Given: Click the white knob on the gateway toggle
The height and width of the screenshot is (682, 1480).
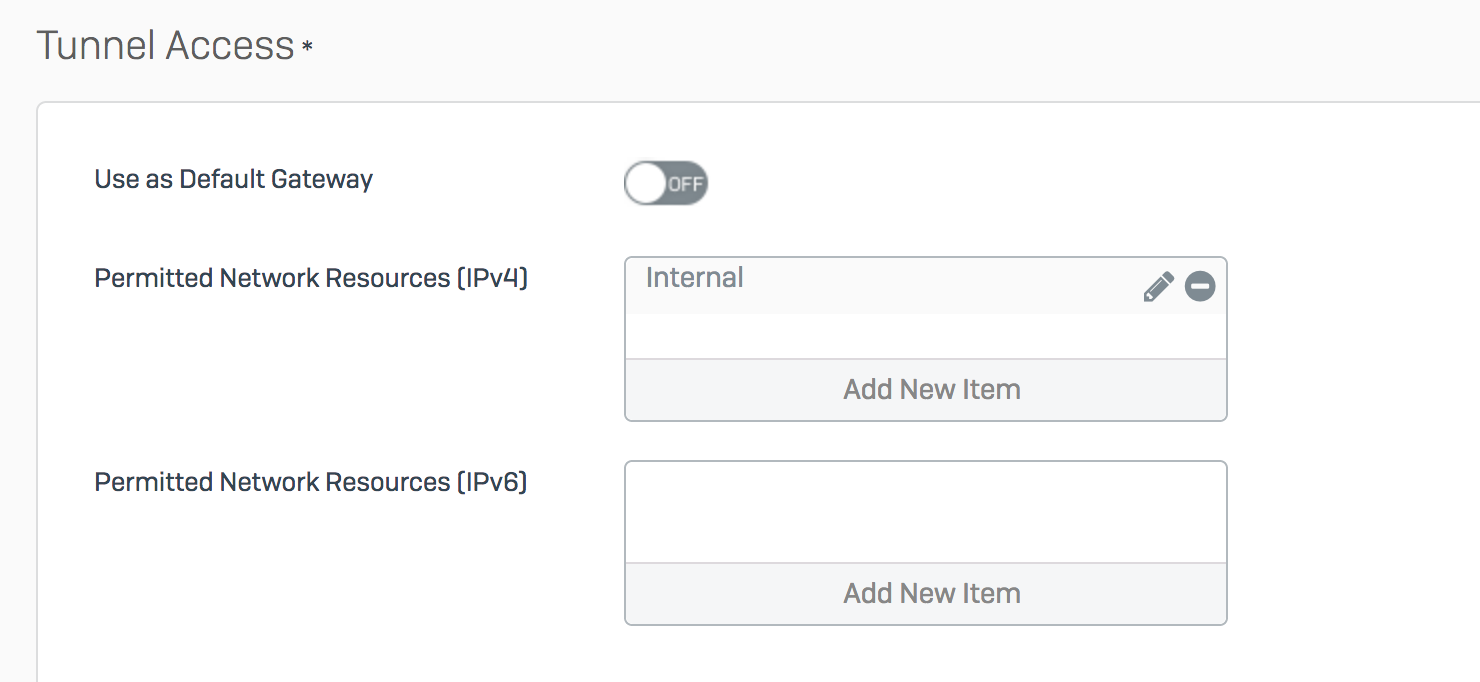Looking at the screenshot, I should point(646,184).
